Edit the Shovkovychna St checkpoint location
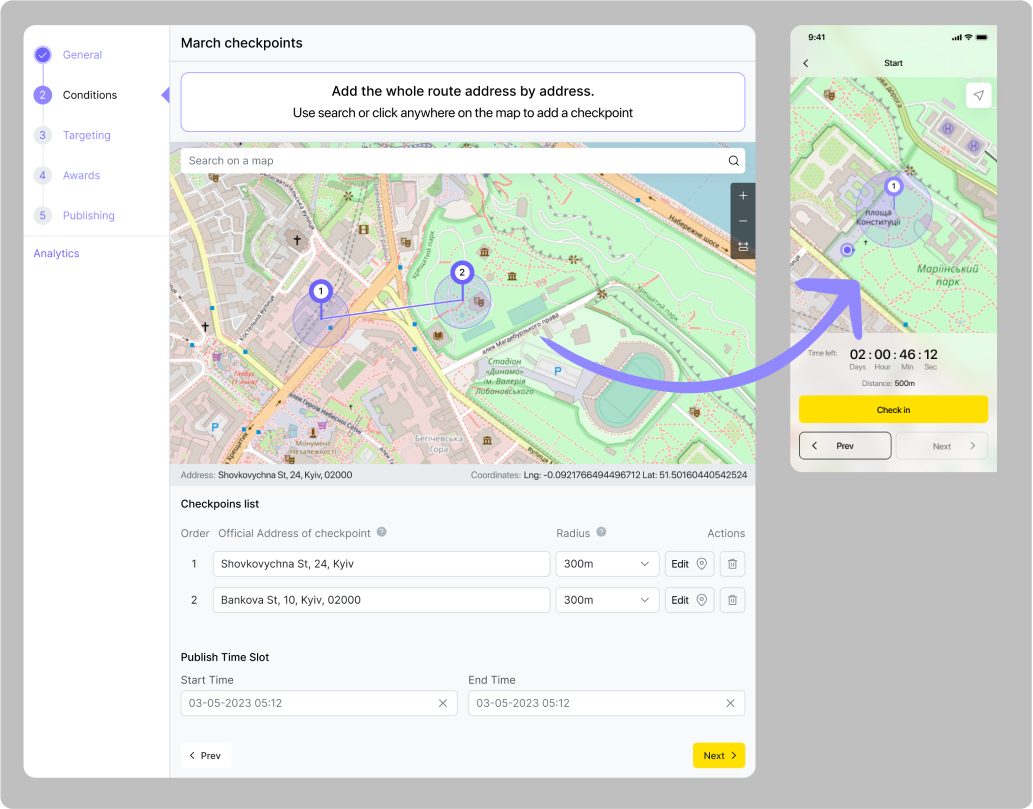This screenshot has height=809, width=1033. (689, 564)
